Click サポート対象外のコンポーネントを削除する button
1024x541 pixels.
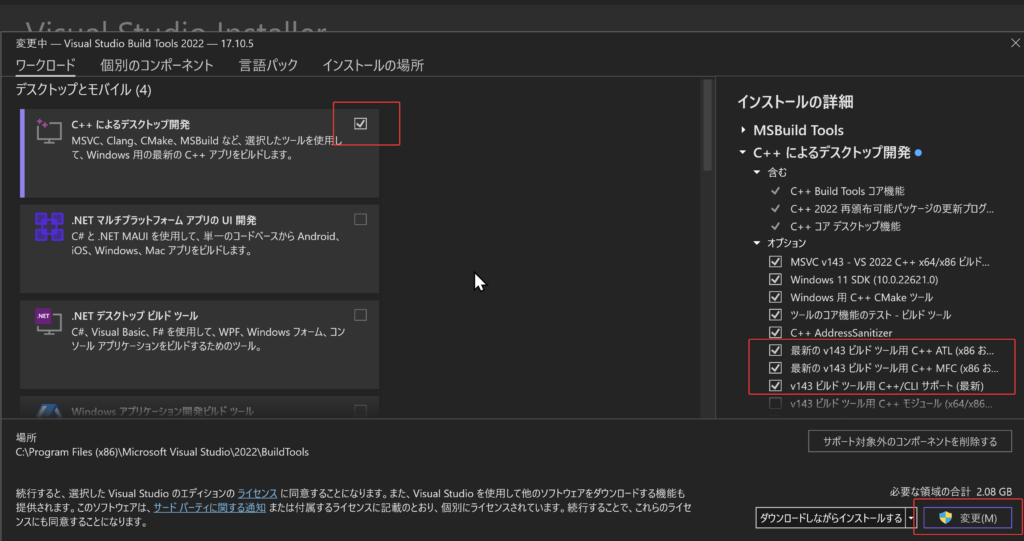point(910,442)
